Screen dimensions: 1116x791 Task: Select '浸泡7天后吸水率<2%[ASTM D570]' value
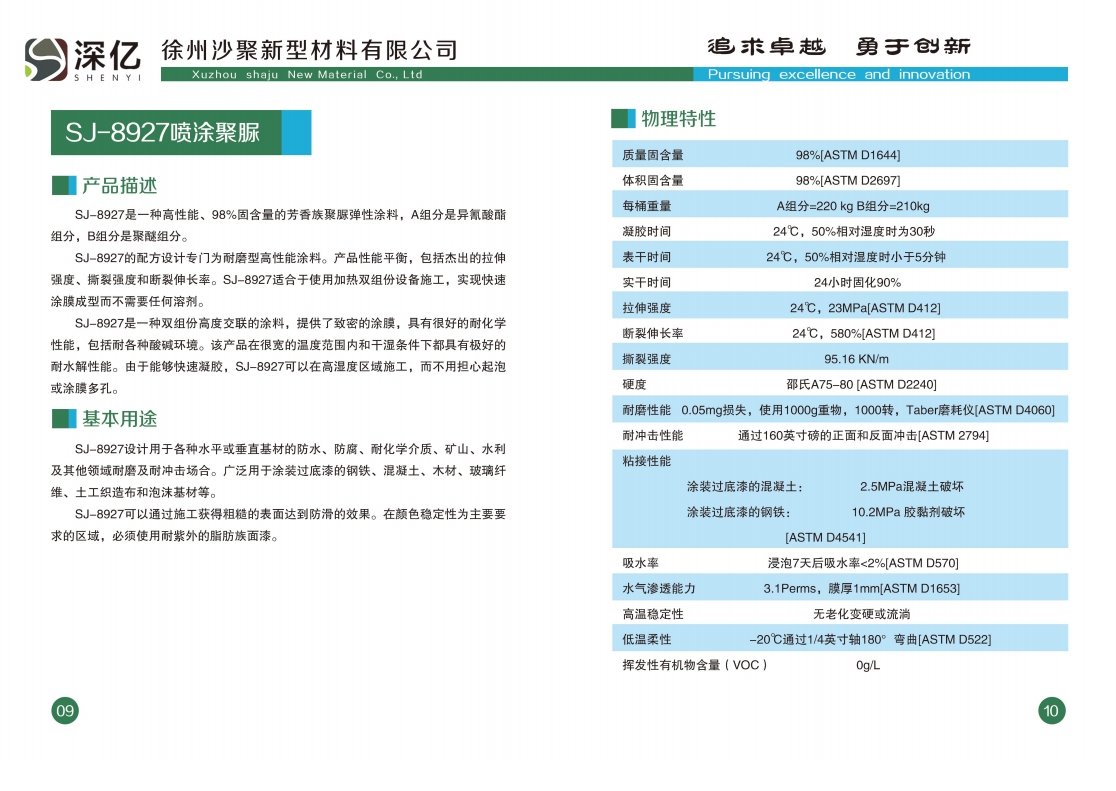[x=863, y=563]
